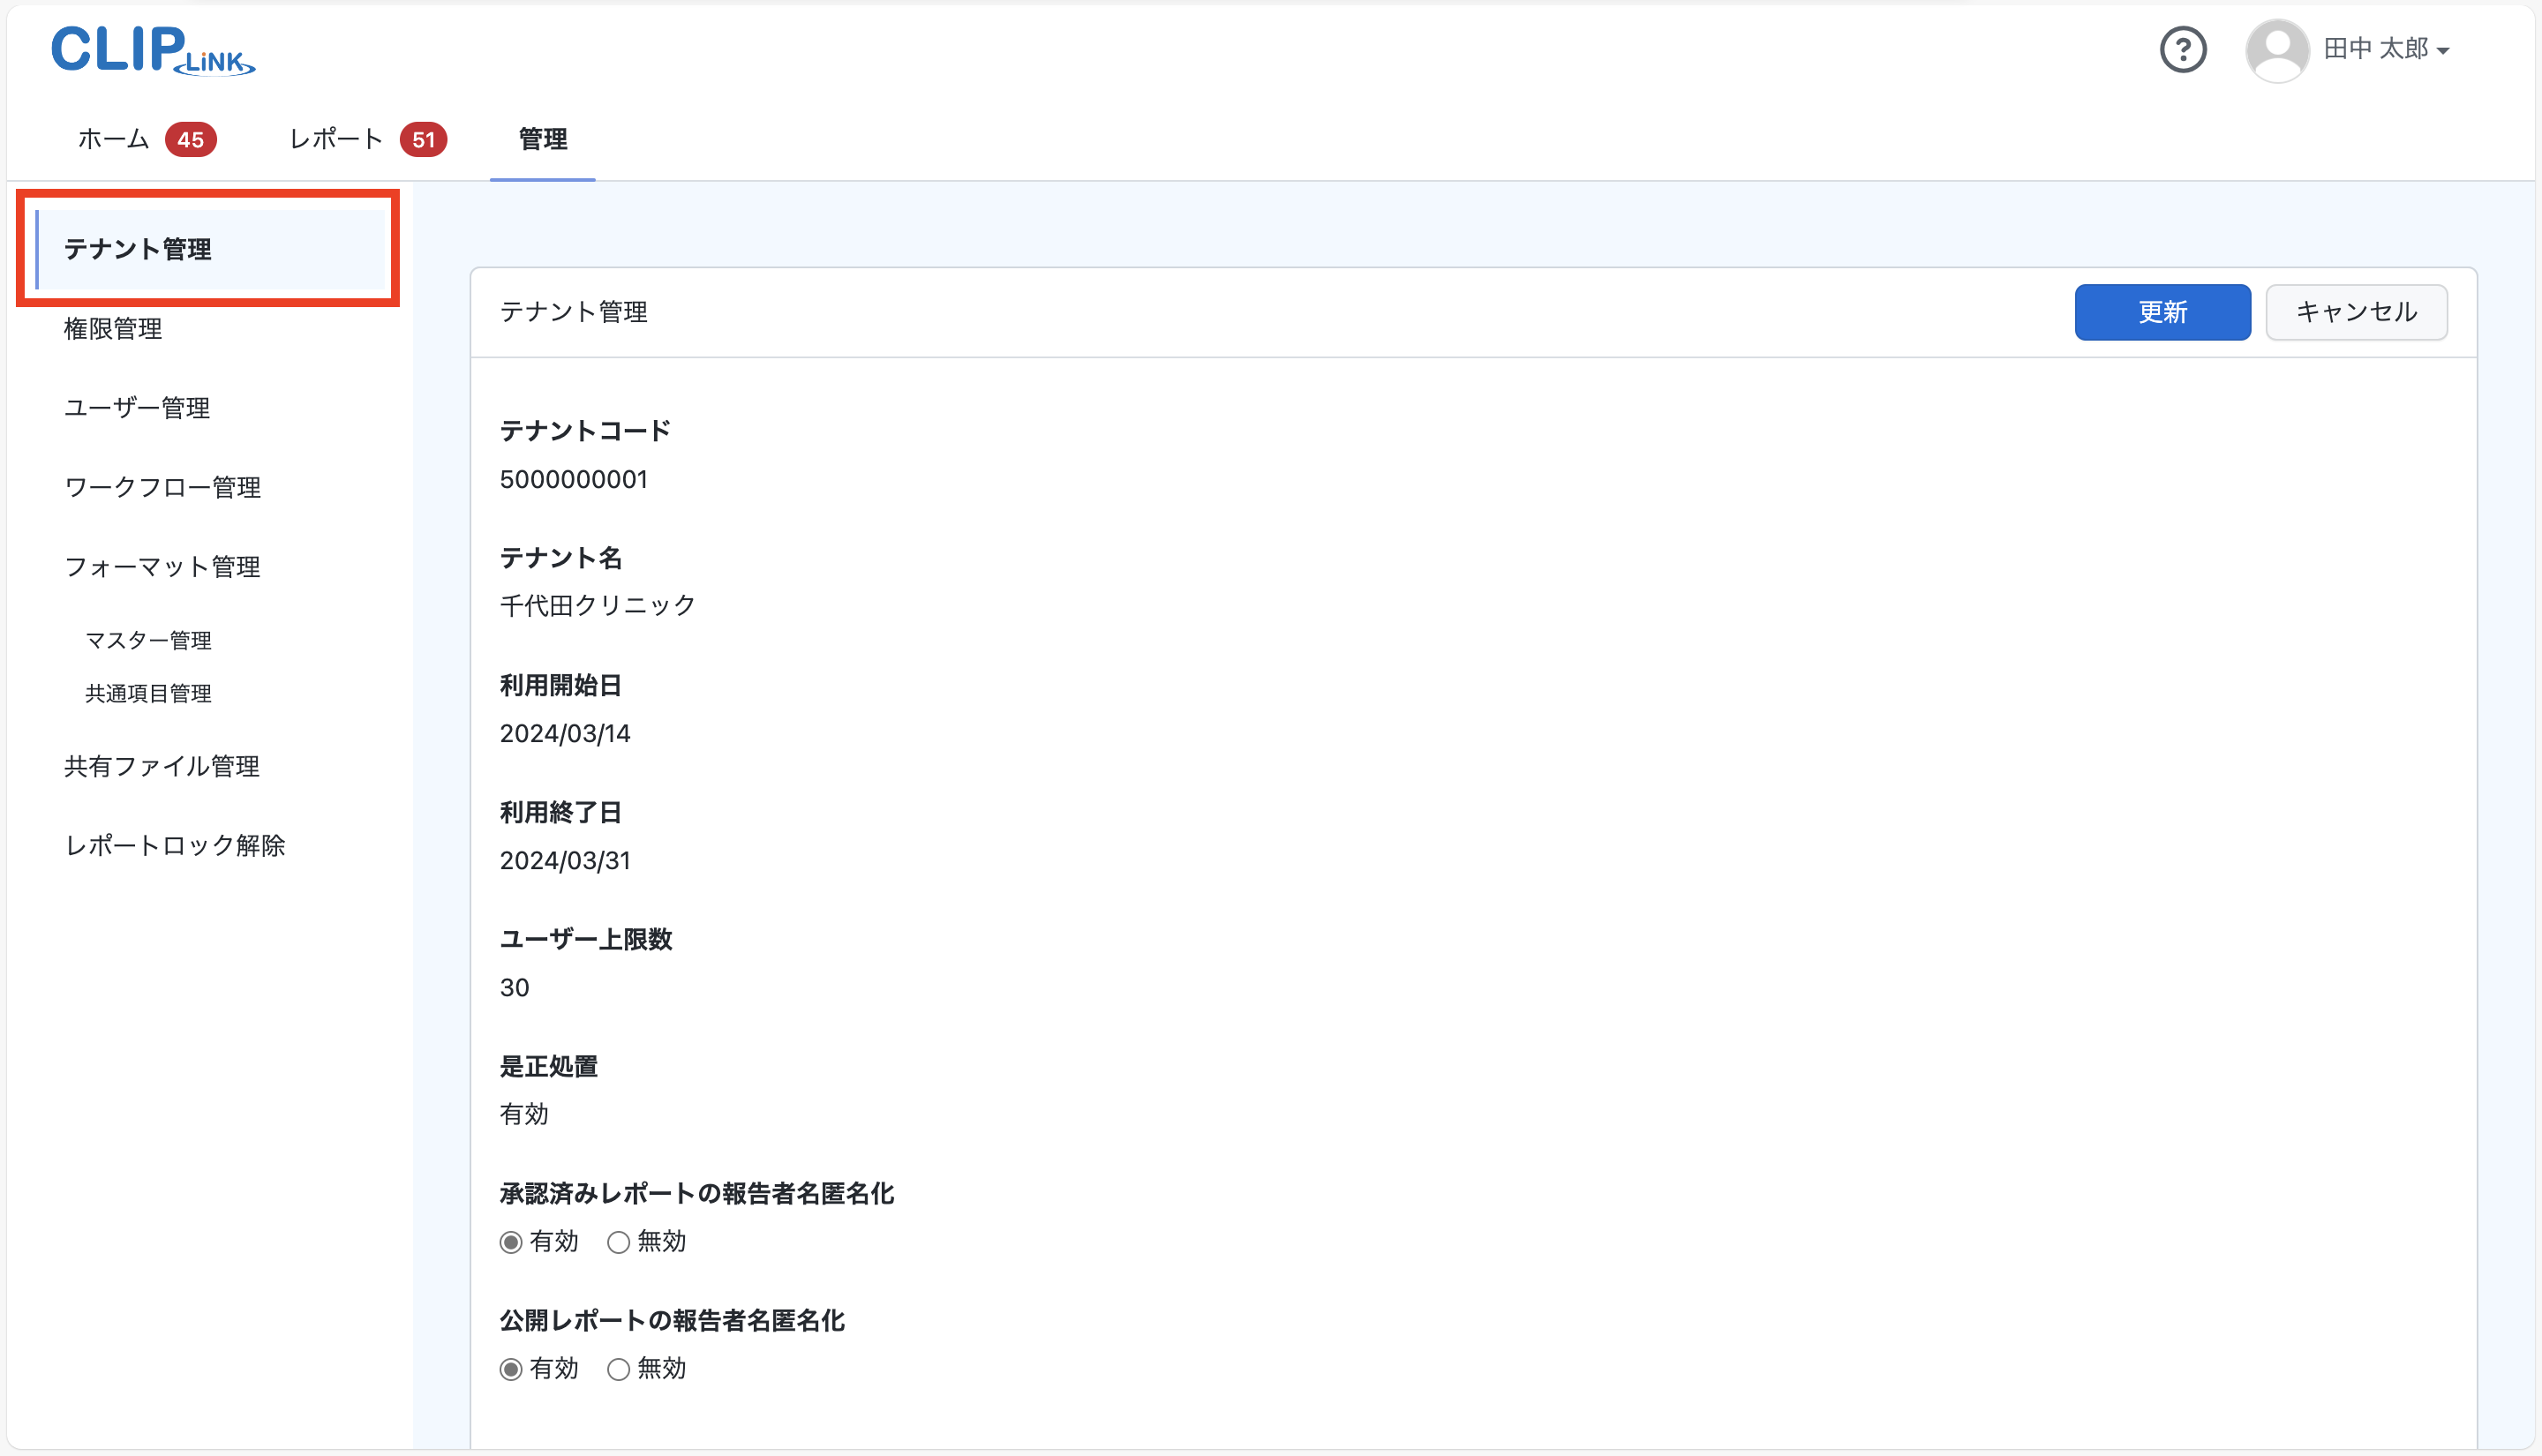Select 有効 for 公開レポートの報告者名匿名化

click(x=511, y=1369)
